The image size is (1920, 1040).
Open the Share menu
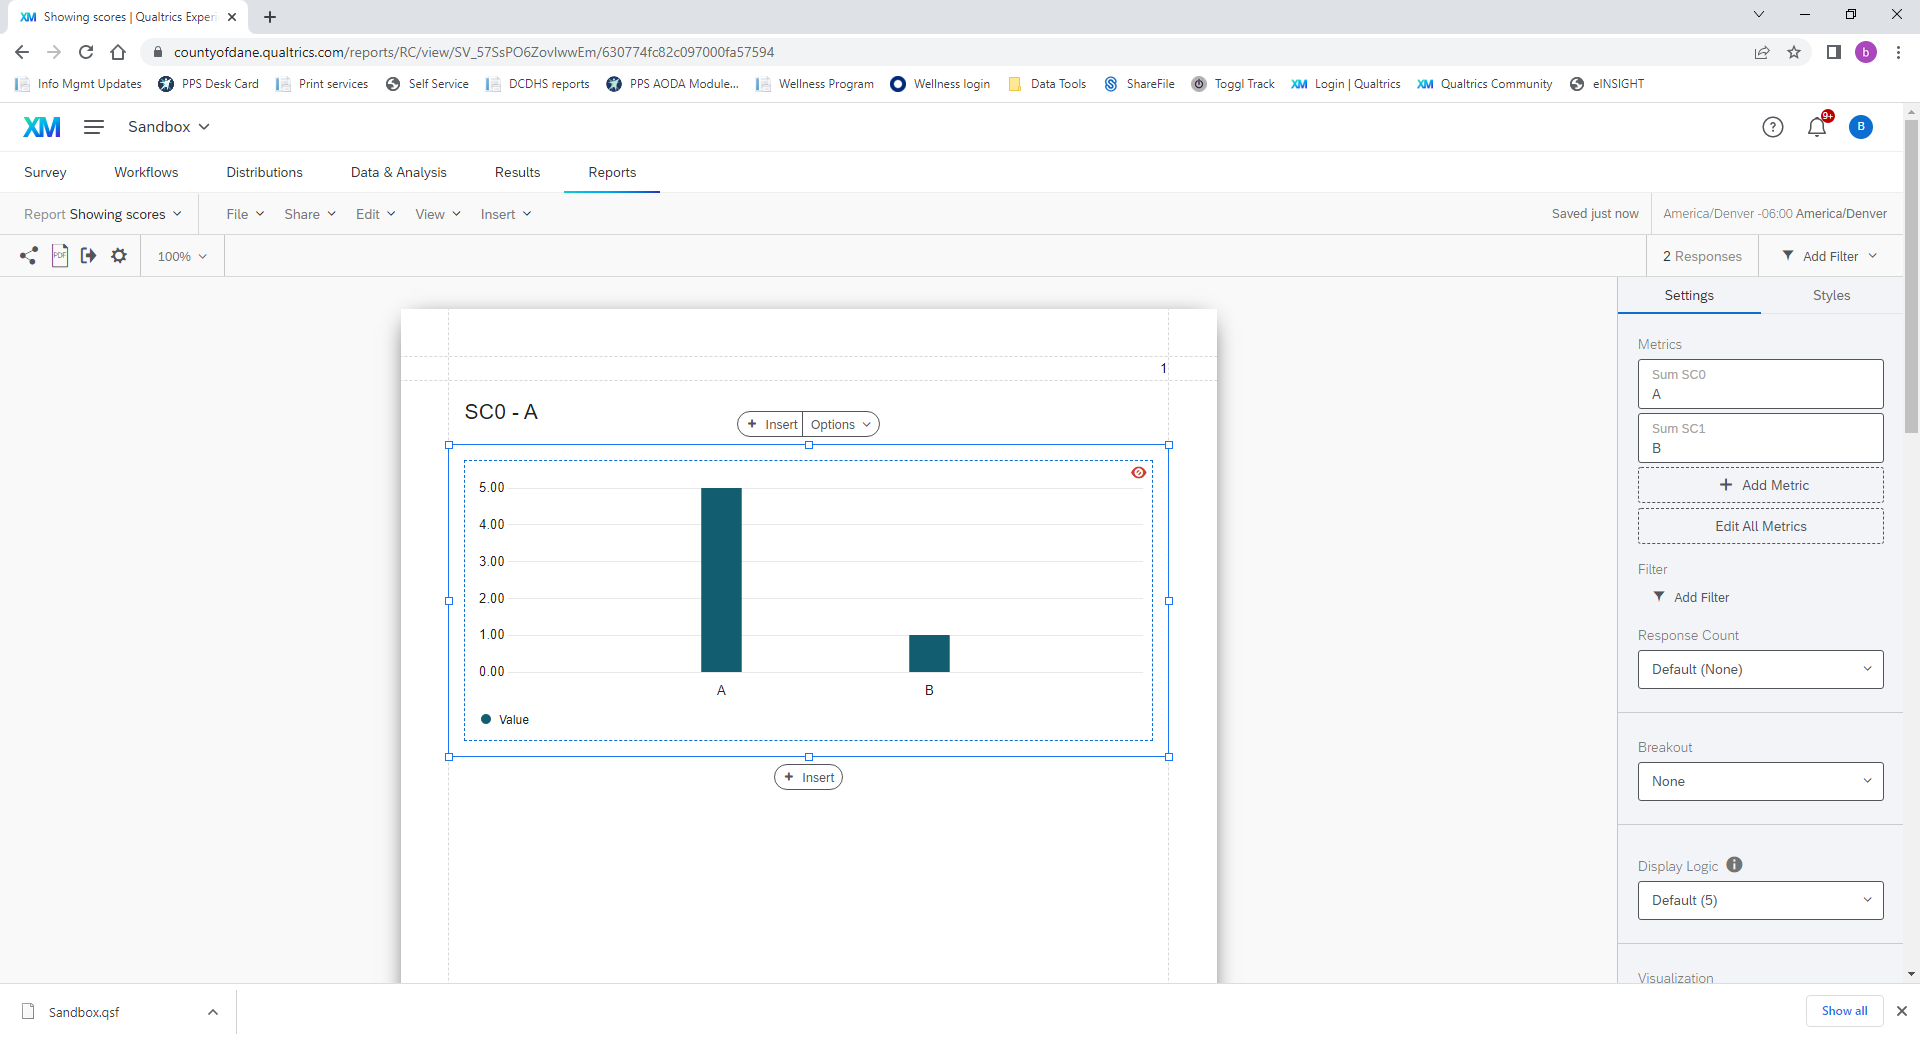pos(310,214)
